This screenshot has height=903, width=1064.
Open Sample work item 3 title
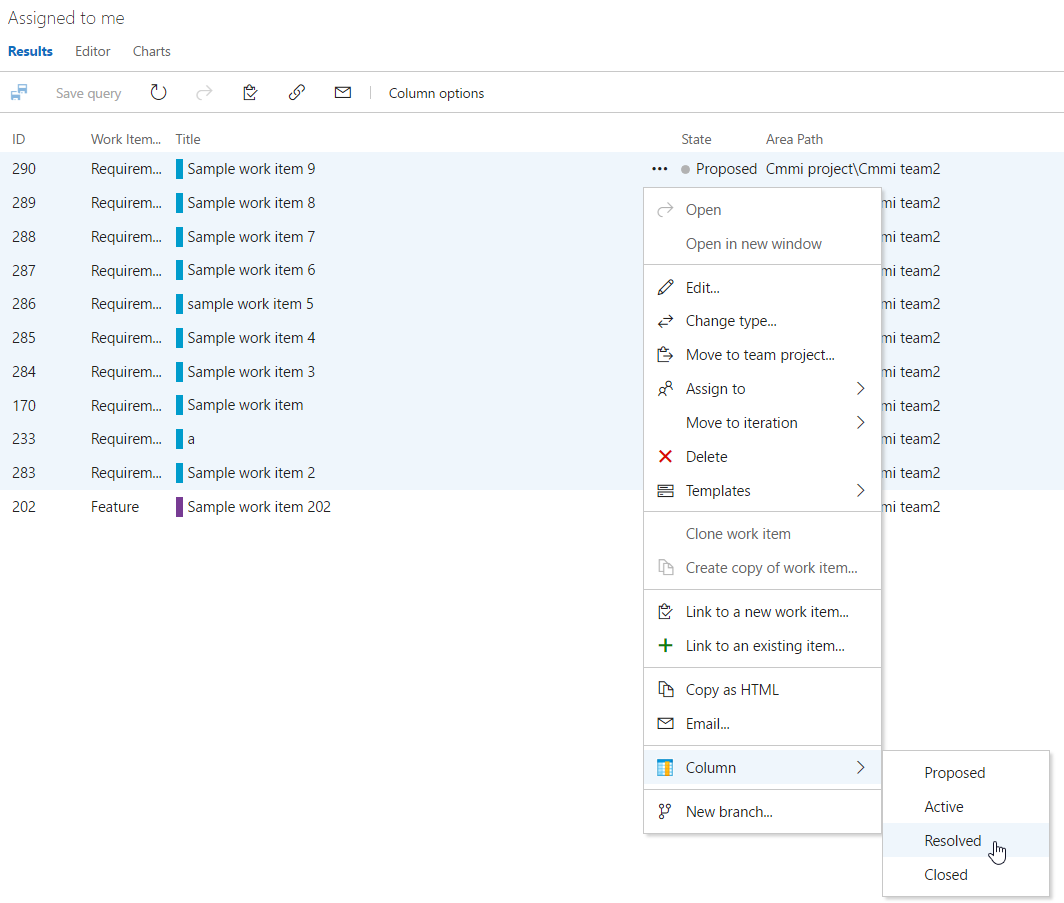(x=251, y=372)
